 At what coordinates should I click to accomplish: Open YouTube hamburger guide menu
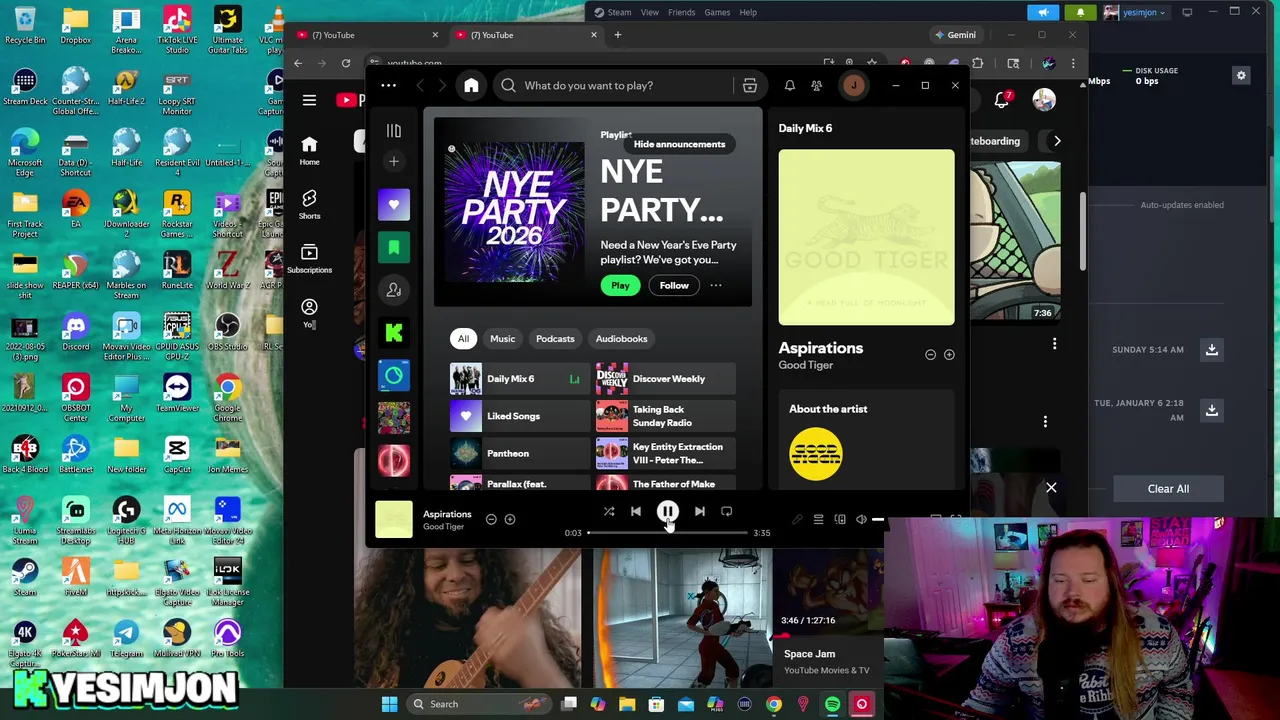pos(309,100)
